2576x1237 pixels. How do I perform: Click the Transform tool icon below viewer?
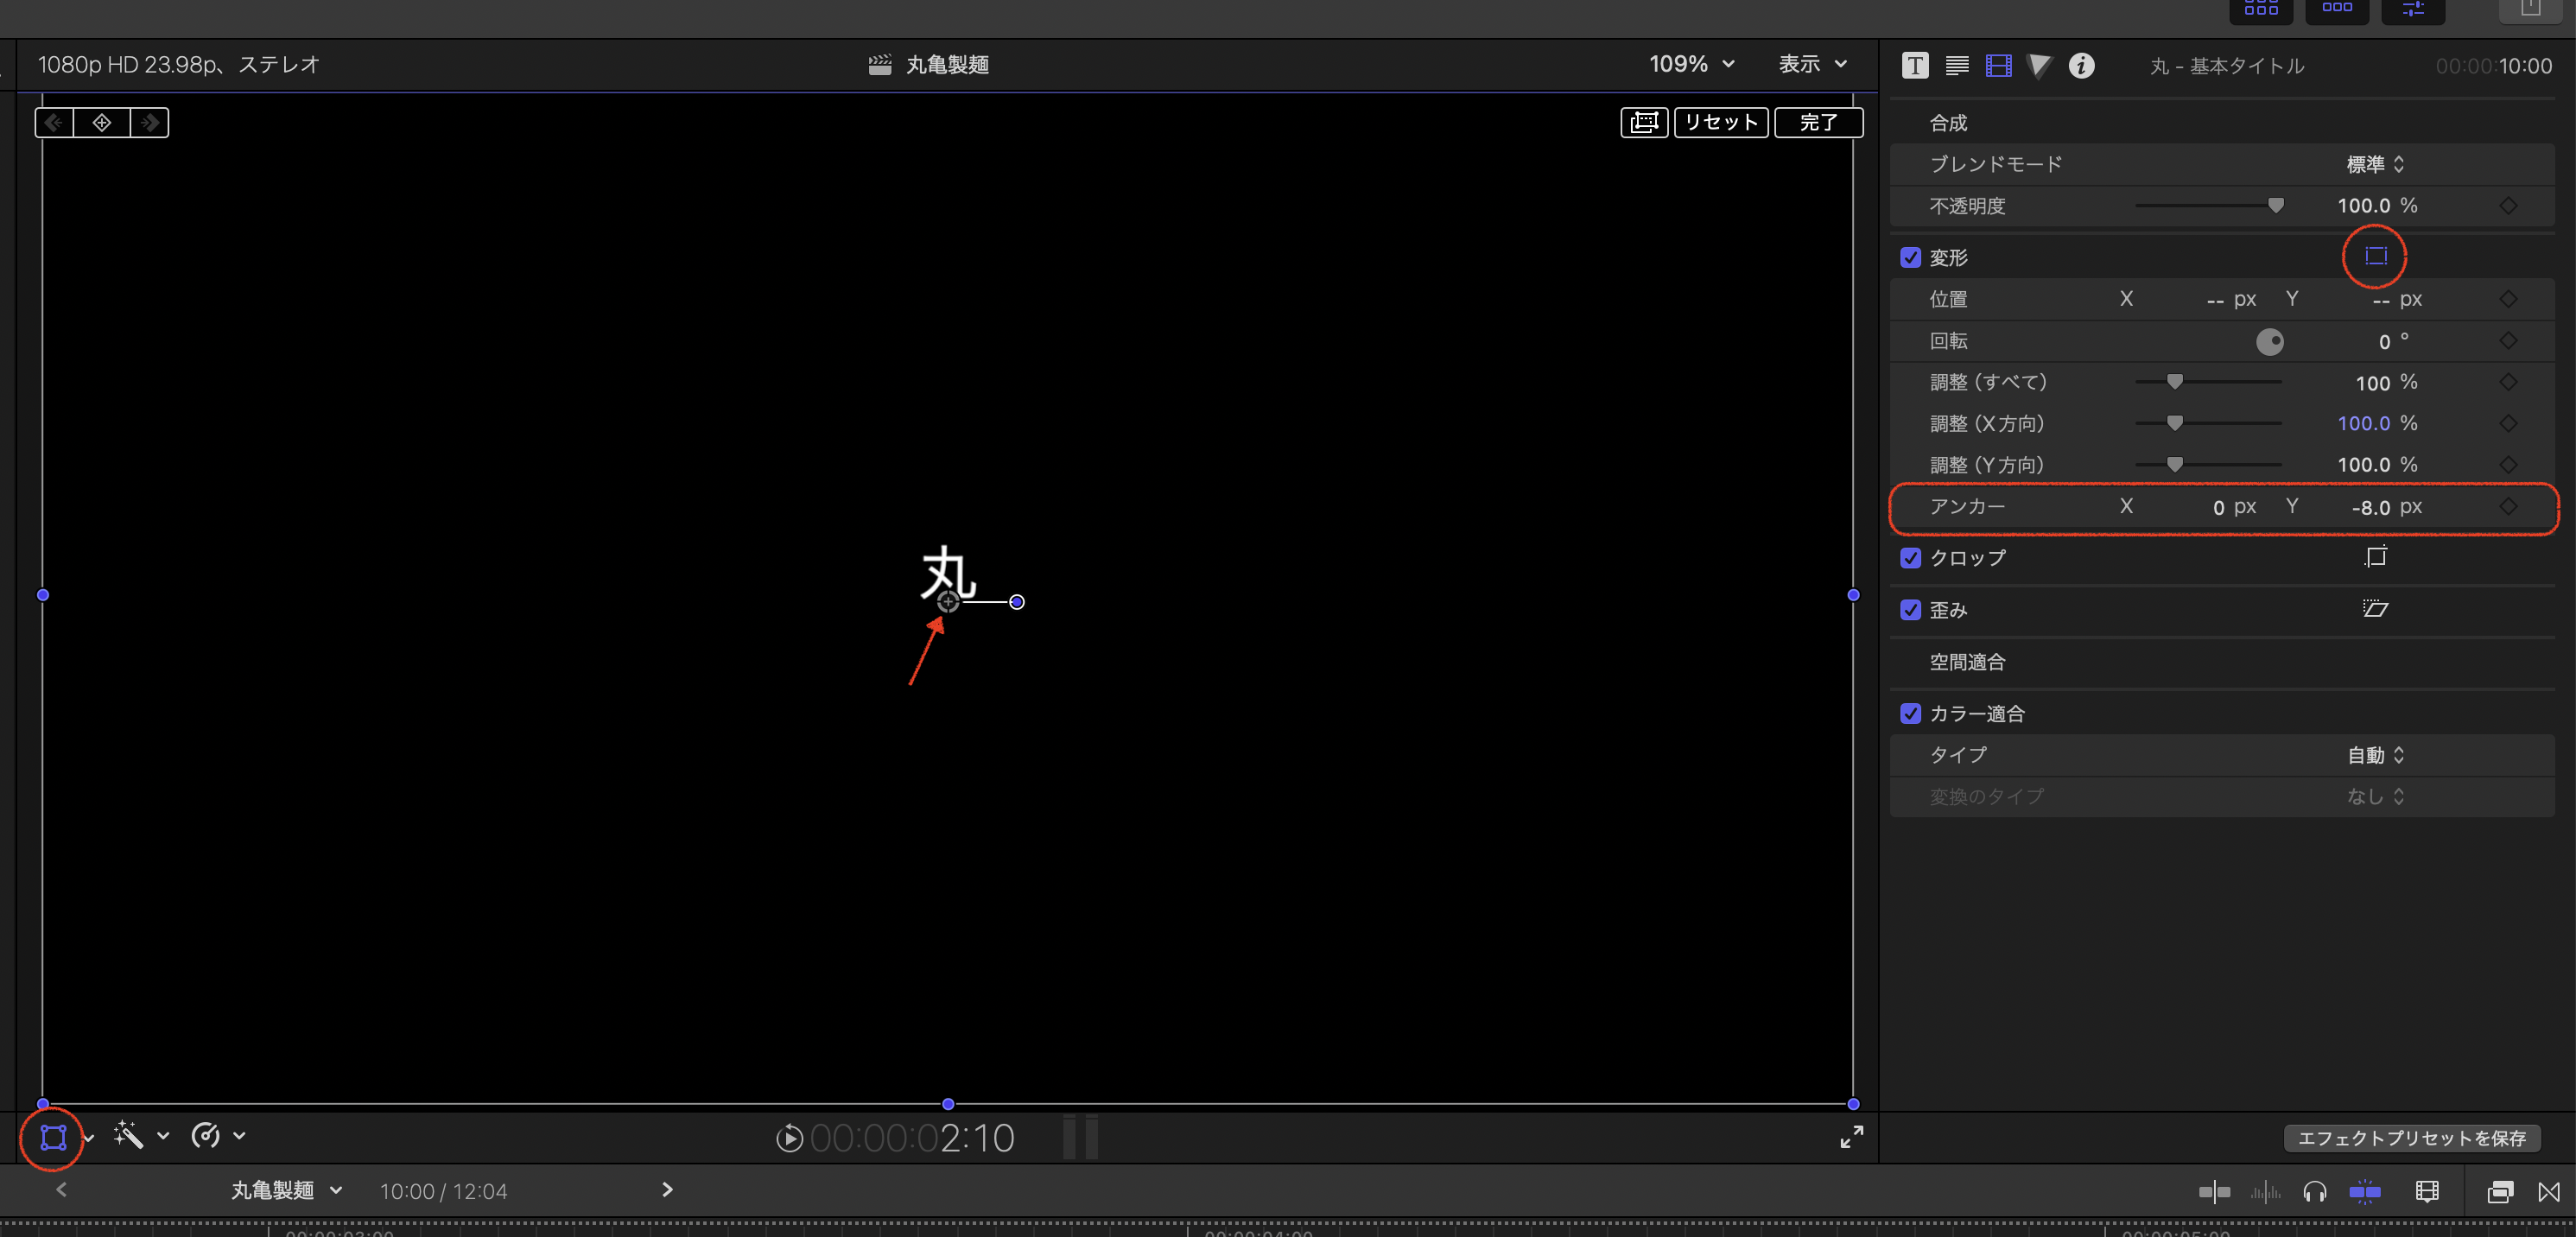pyautogui.click(x=53, y=1137)
